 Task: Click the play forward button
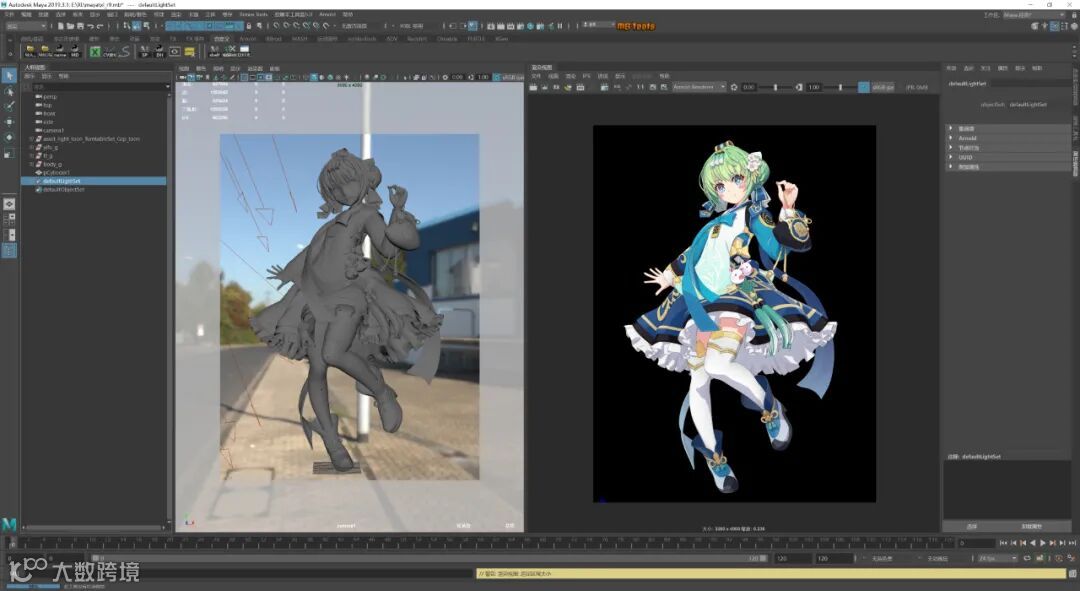(1043, 543)
